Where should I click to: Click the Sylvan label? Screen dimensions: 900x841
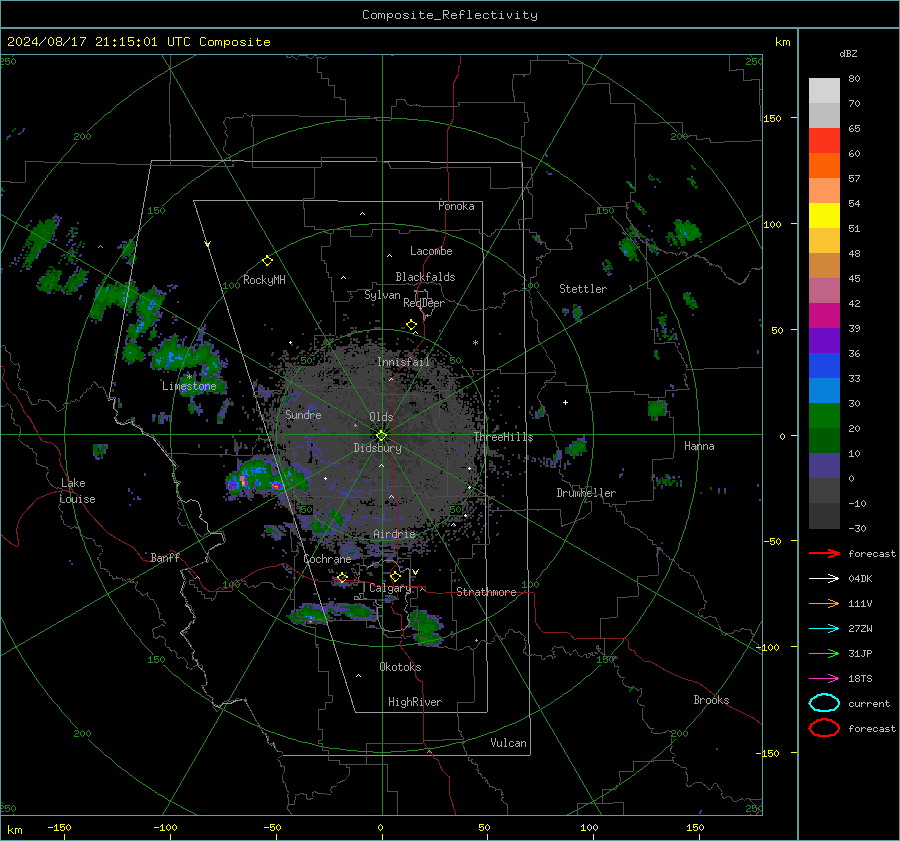click(382, 295)
